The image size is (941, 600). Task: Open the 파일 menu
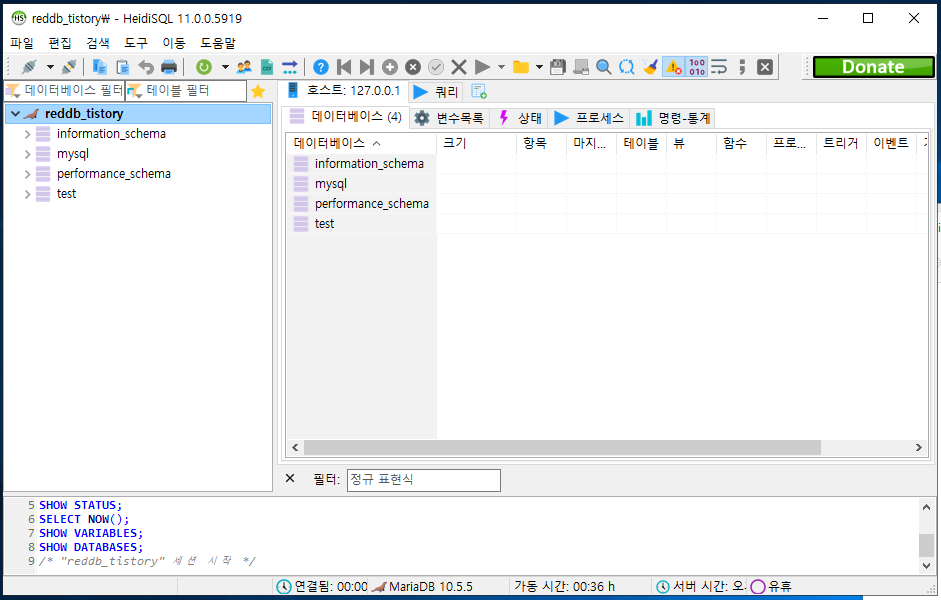pyautogui.click(x=22, y=43)
